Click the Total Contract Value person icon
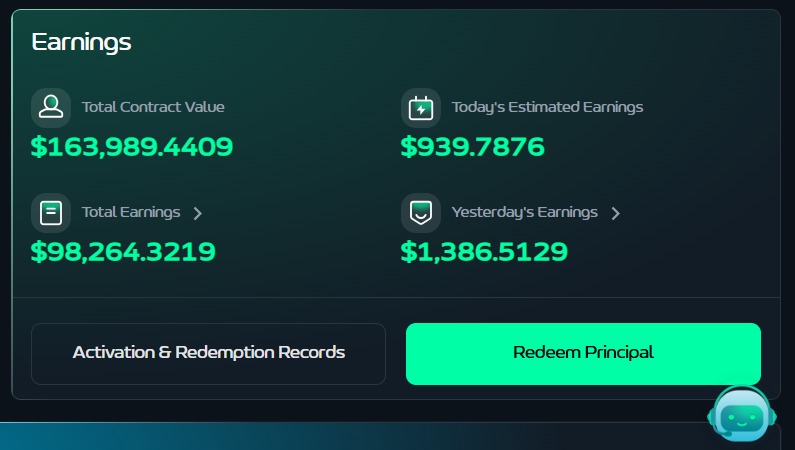The image size is (795, 450). (x=51, y=107)
